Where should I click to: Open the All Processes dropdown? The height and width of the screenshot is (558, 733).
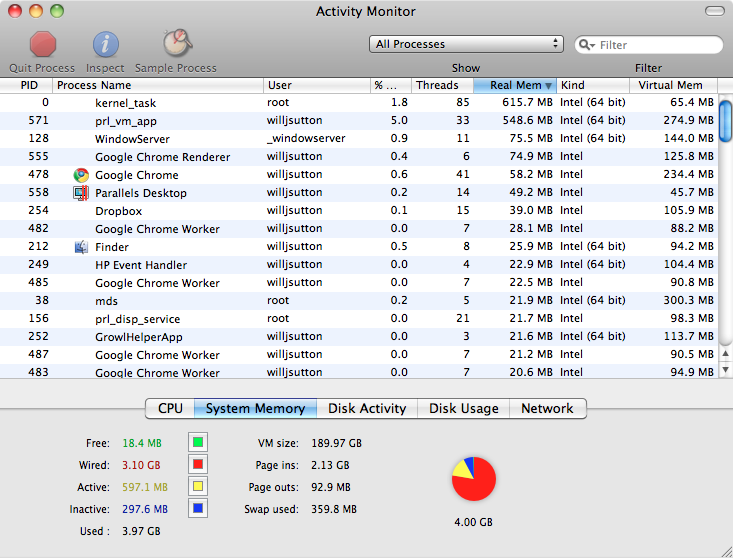[x=466, y=44]
